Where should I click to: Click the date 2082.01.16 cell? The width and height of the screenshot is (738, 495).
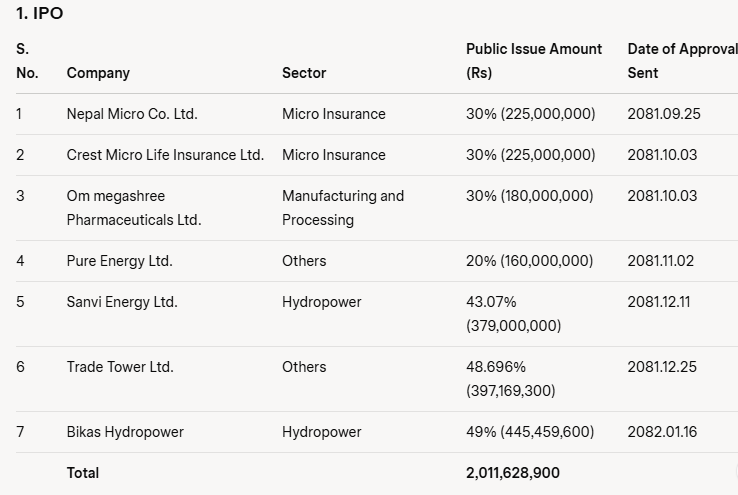pyautogui.click(x=662, y=431)
